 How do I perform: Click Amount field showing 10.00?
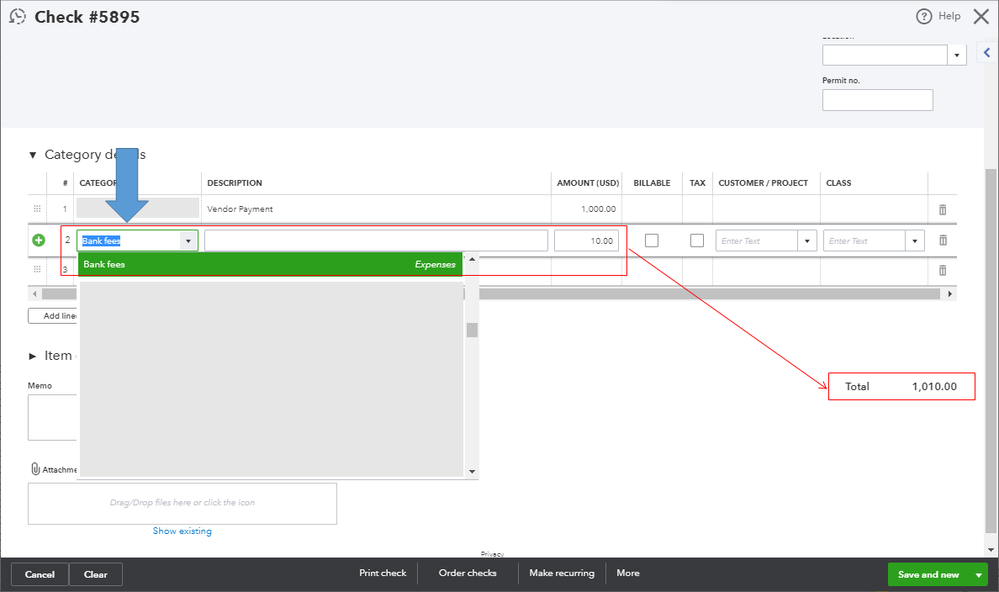(586, 241)
